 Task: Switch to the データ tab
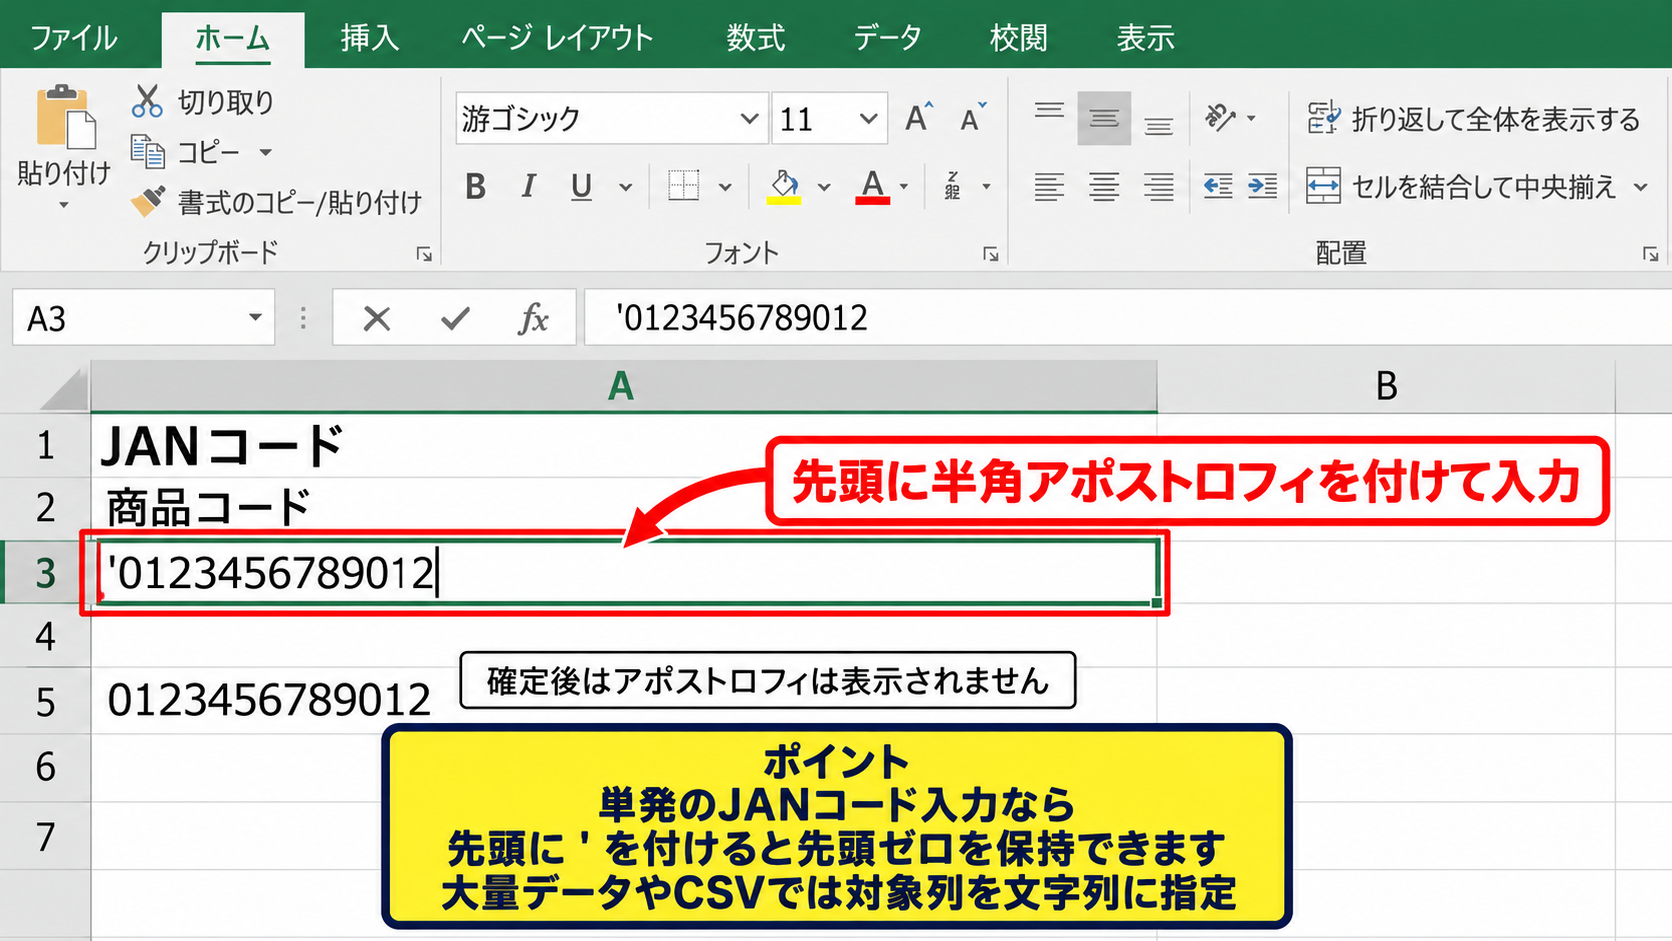click(887, 38)
